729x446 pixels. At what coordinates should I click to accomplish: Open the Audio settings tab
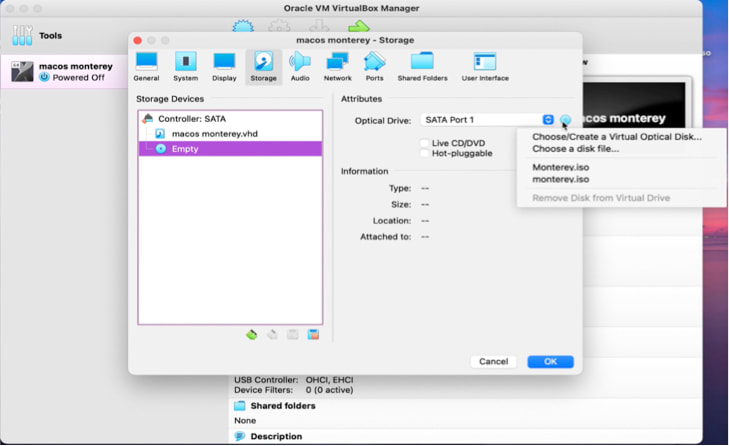pos(300,67)
